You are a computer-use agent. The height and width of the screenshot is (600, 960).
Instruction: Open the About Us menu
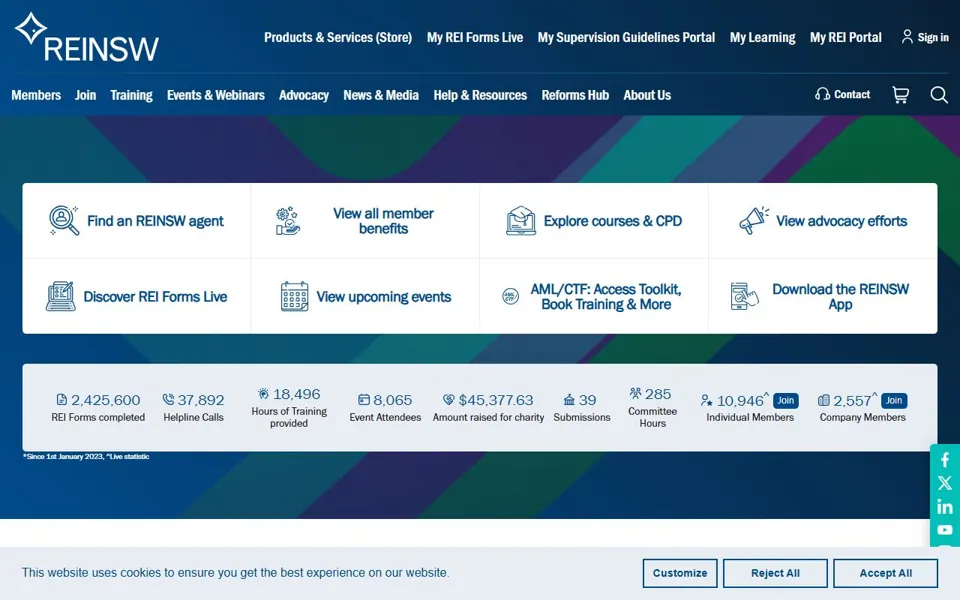coord(647,95)
